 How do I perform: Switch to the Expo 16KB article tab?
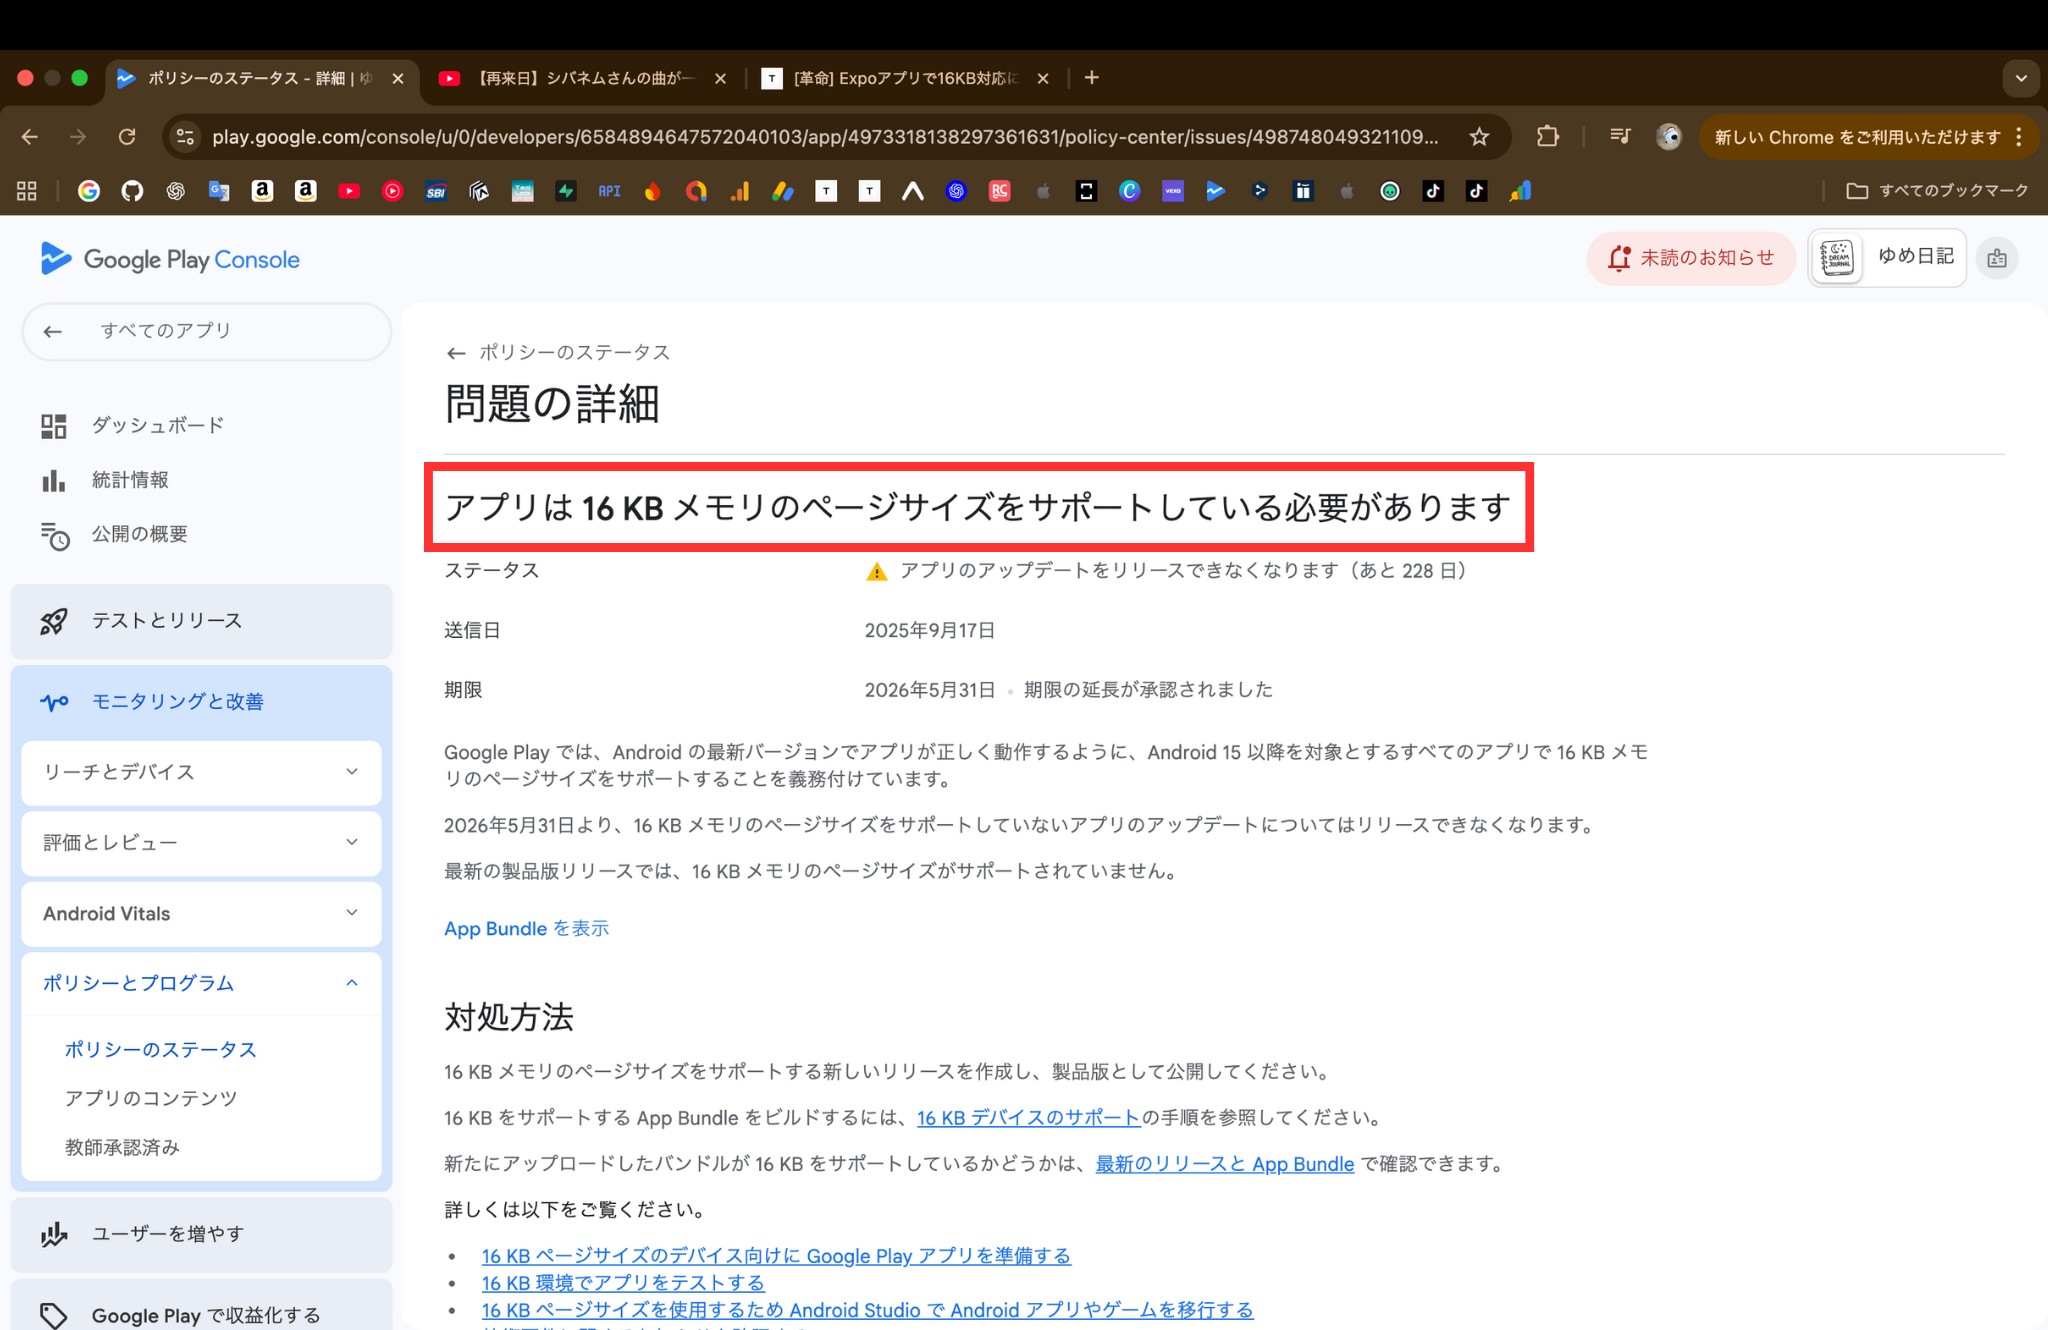(900, 77)
